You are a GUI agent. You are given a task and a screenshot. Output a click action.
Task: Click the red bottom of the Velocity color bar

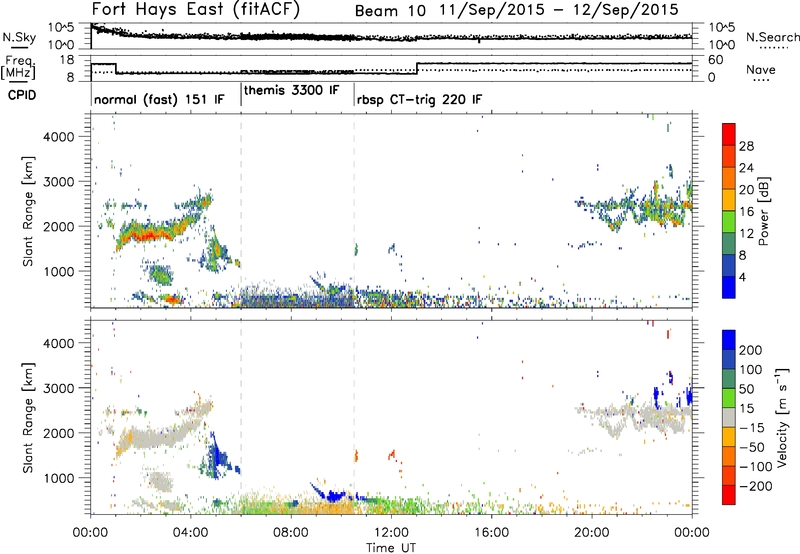[x=729, y=495]
